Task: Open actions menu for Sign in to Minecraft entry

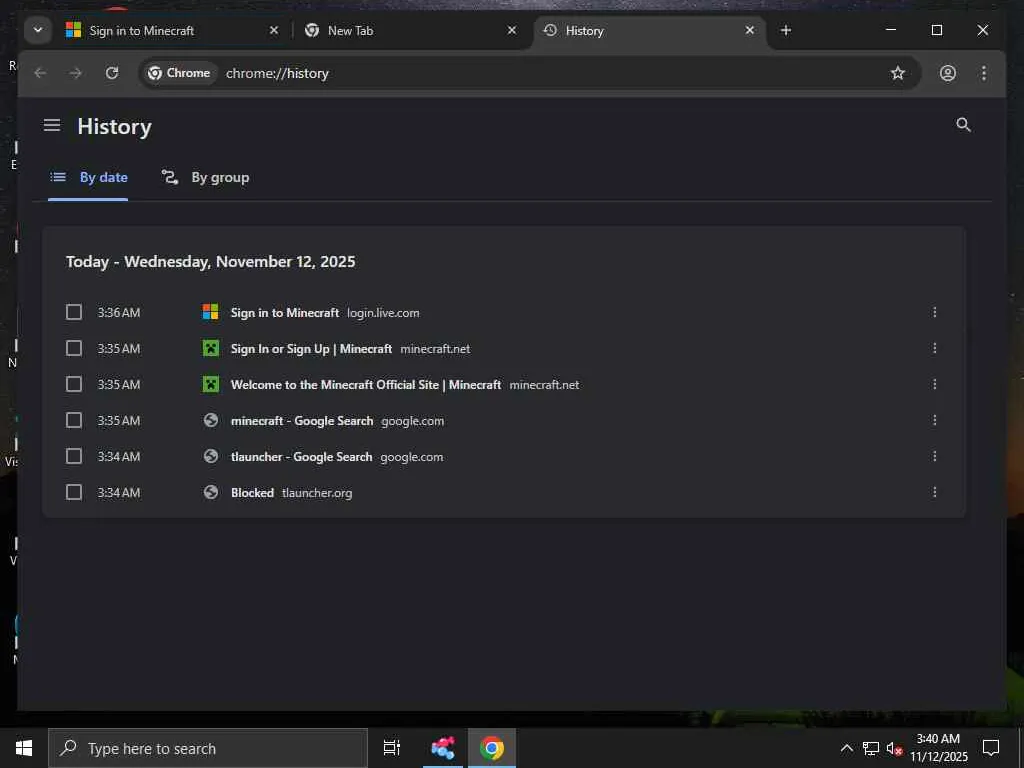Action: pyautogui.click(x=935, y=312)
